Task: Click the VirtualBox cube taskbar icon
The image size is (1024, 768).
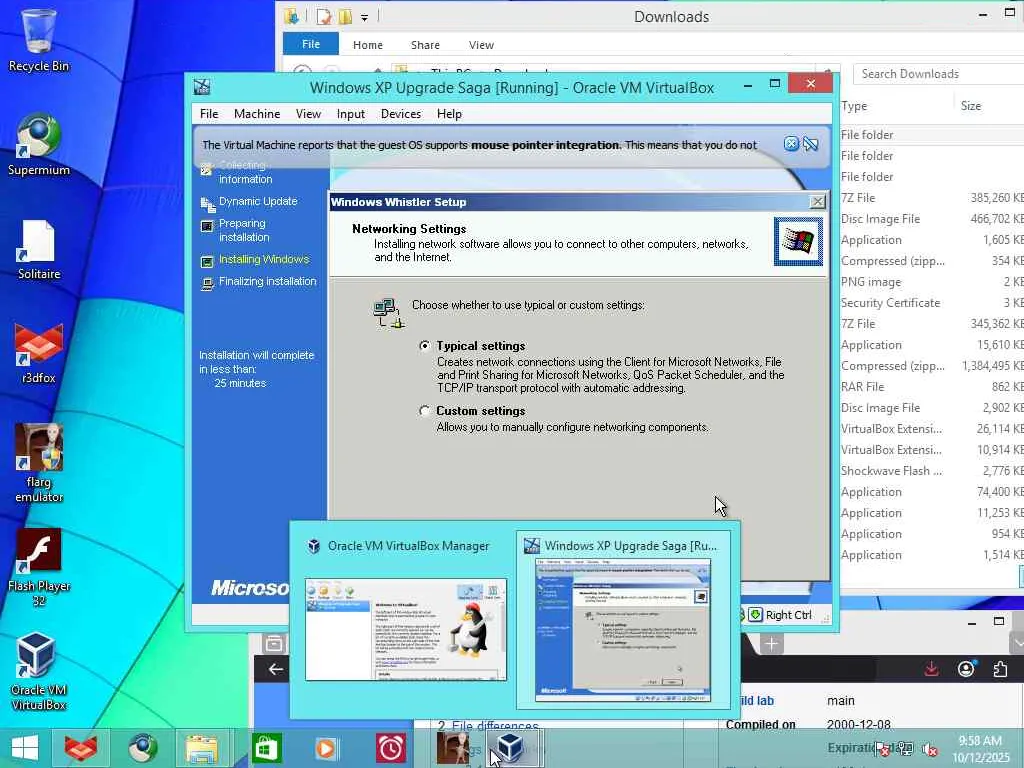Action: [x=510, y=748]
